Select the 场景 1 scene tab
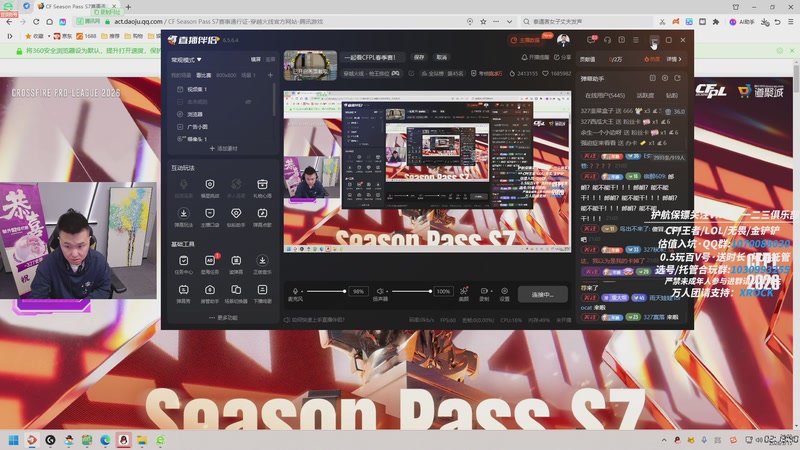This screenshot has height=450, width=800. click(x=248, y=75)
